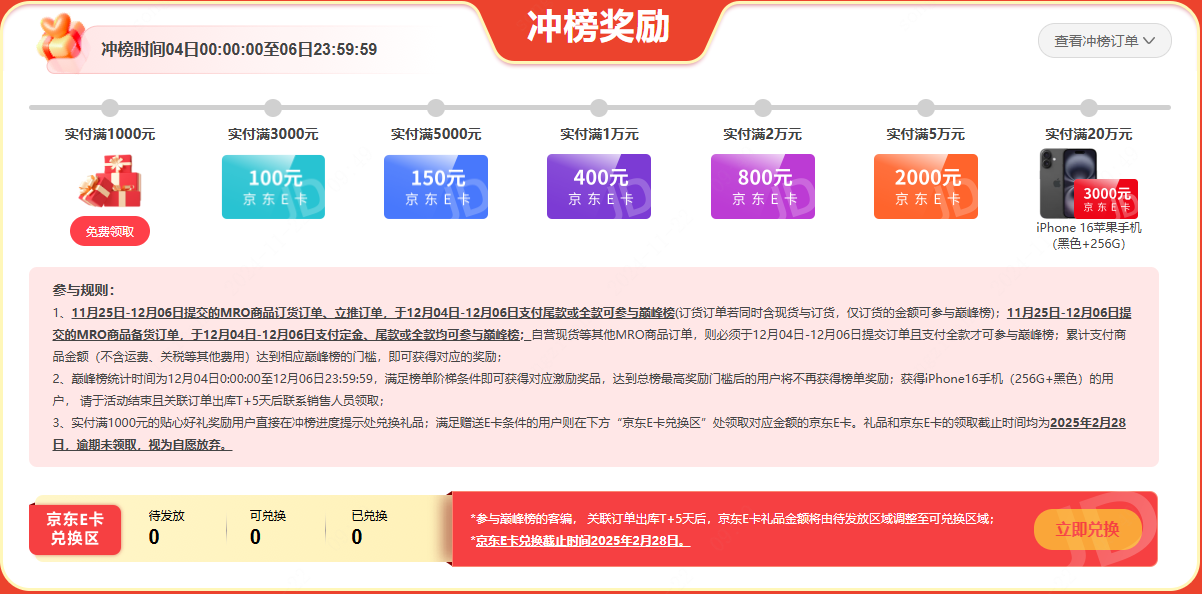Select the 150元 京东E卡 reward card

point(436,187)
